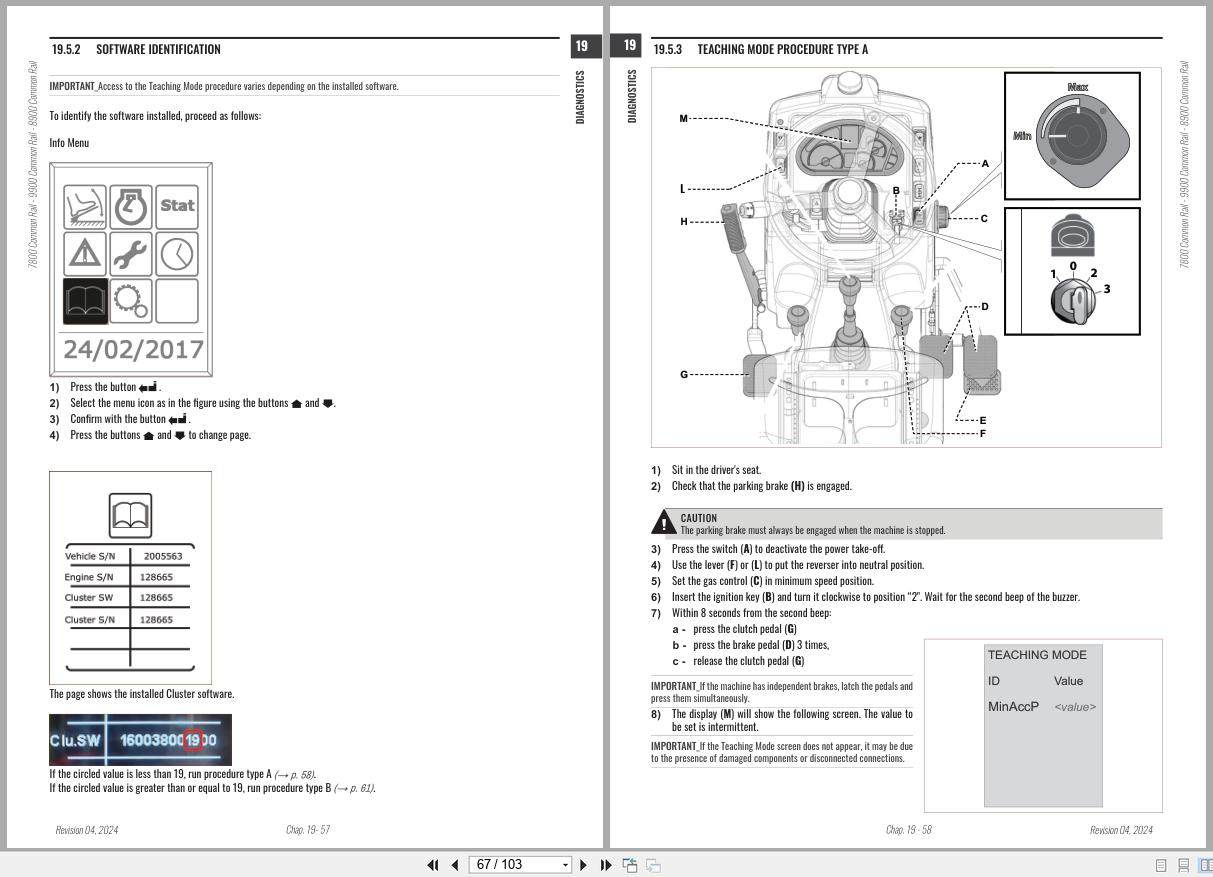Click the 'MinAccP' label in the display figure

pyautogui.click(x=1013, y=707)
